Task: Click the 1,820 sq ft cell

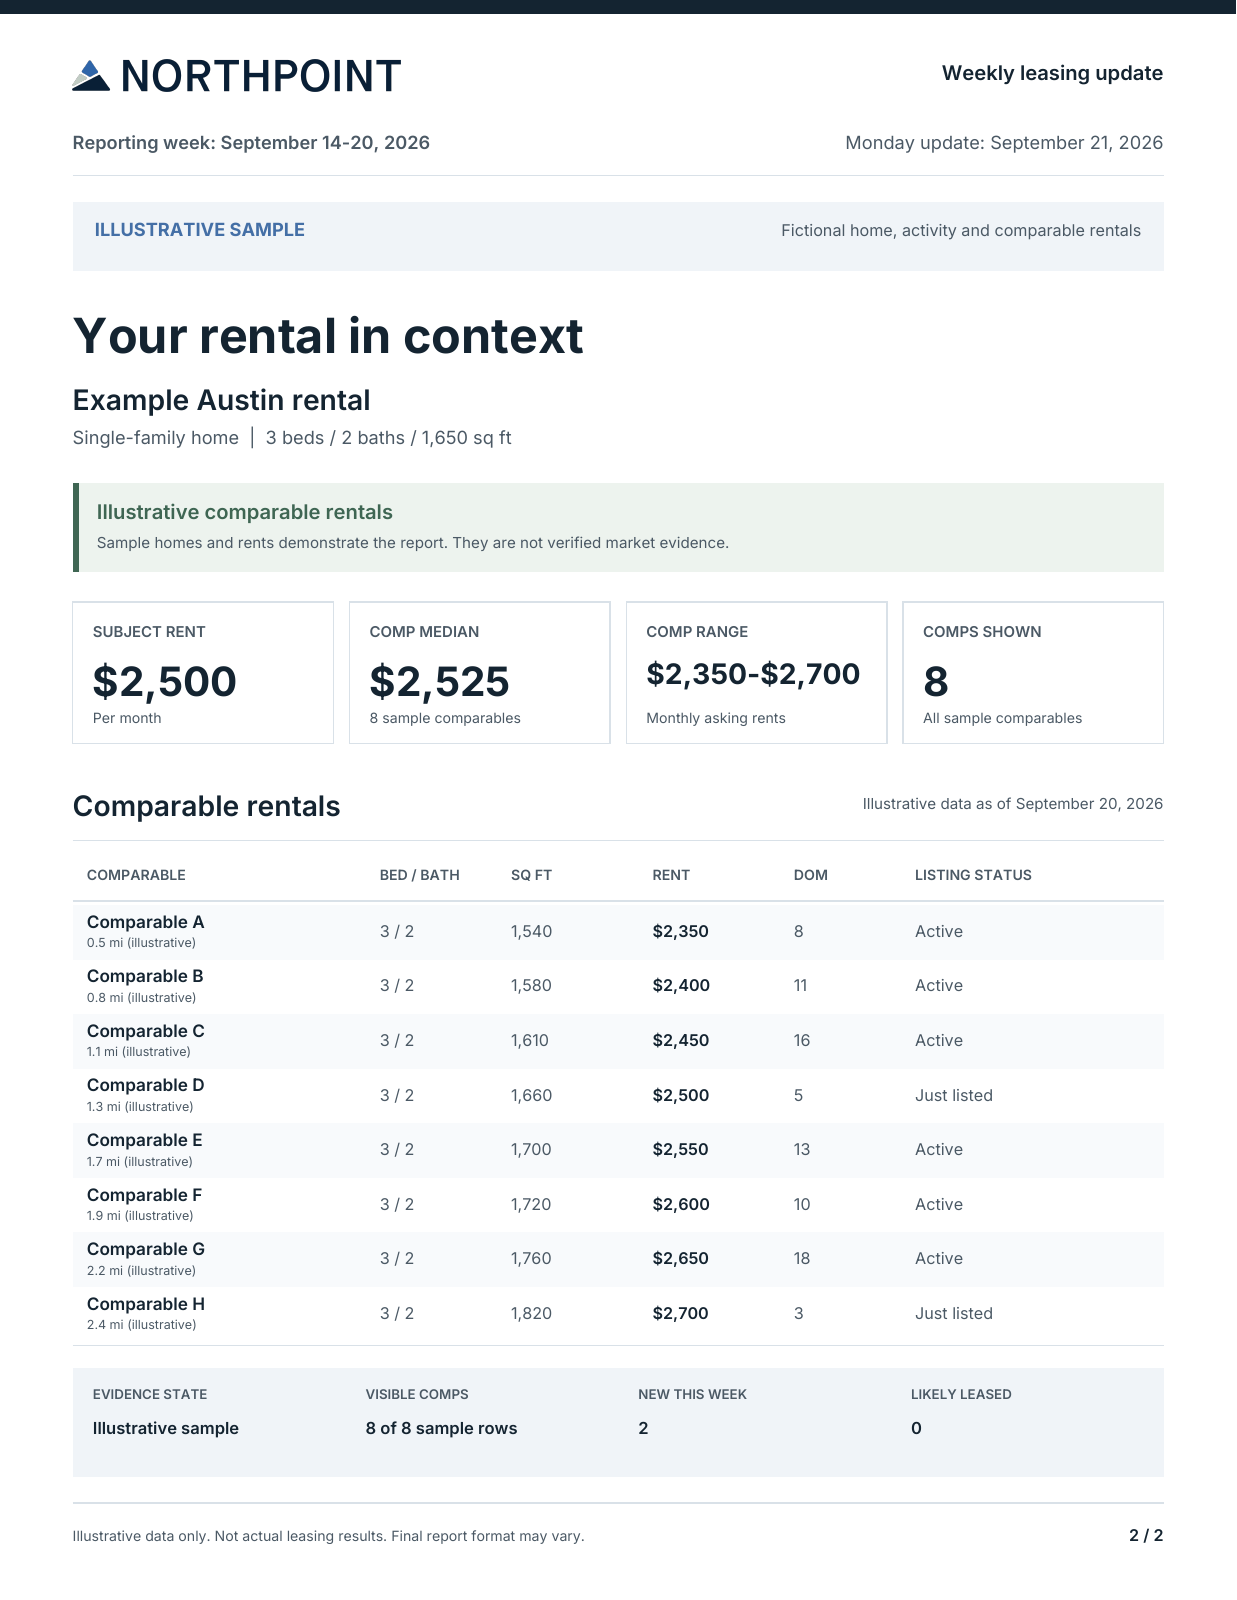Action: click(x=531, y=1313)
